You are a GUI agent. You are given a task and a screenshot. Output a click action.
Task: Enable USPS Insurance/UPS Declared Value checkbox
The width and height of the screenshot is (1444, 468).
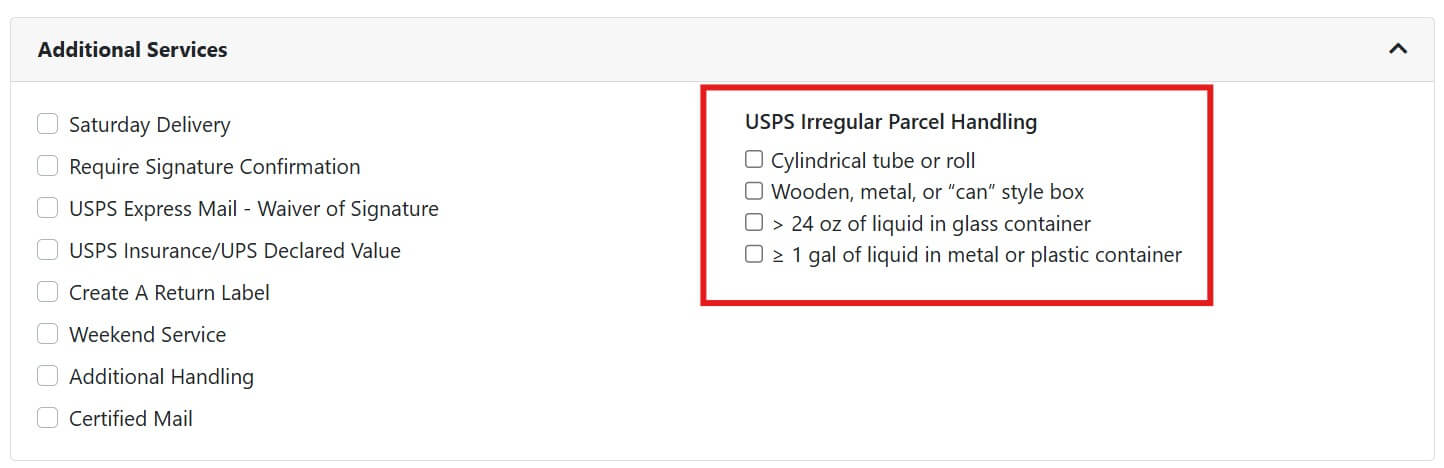tap(47, 250)
